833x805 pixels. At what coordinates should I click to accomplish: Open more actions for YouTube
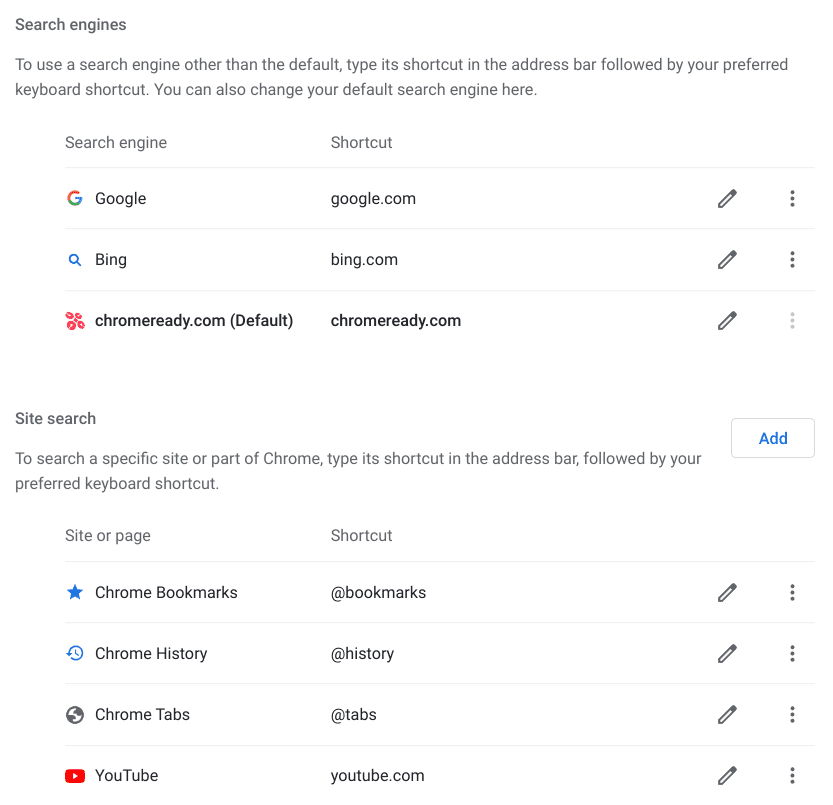coord(792,776)
